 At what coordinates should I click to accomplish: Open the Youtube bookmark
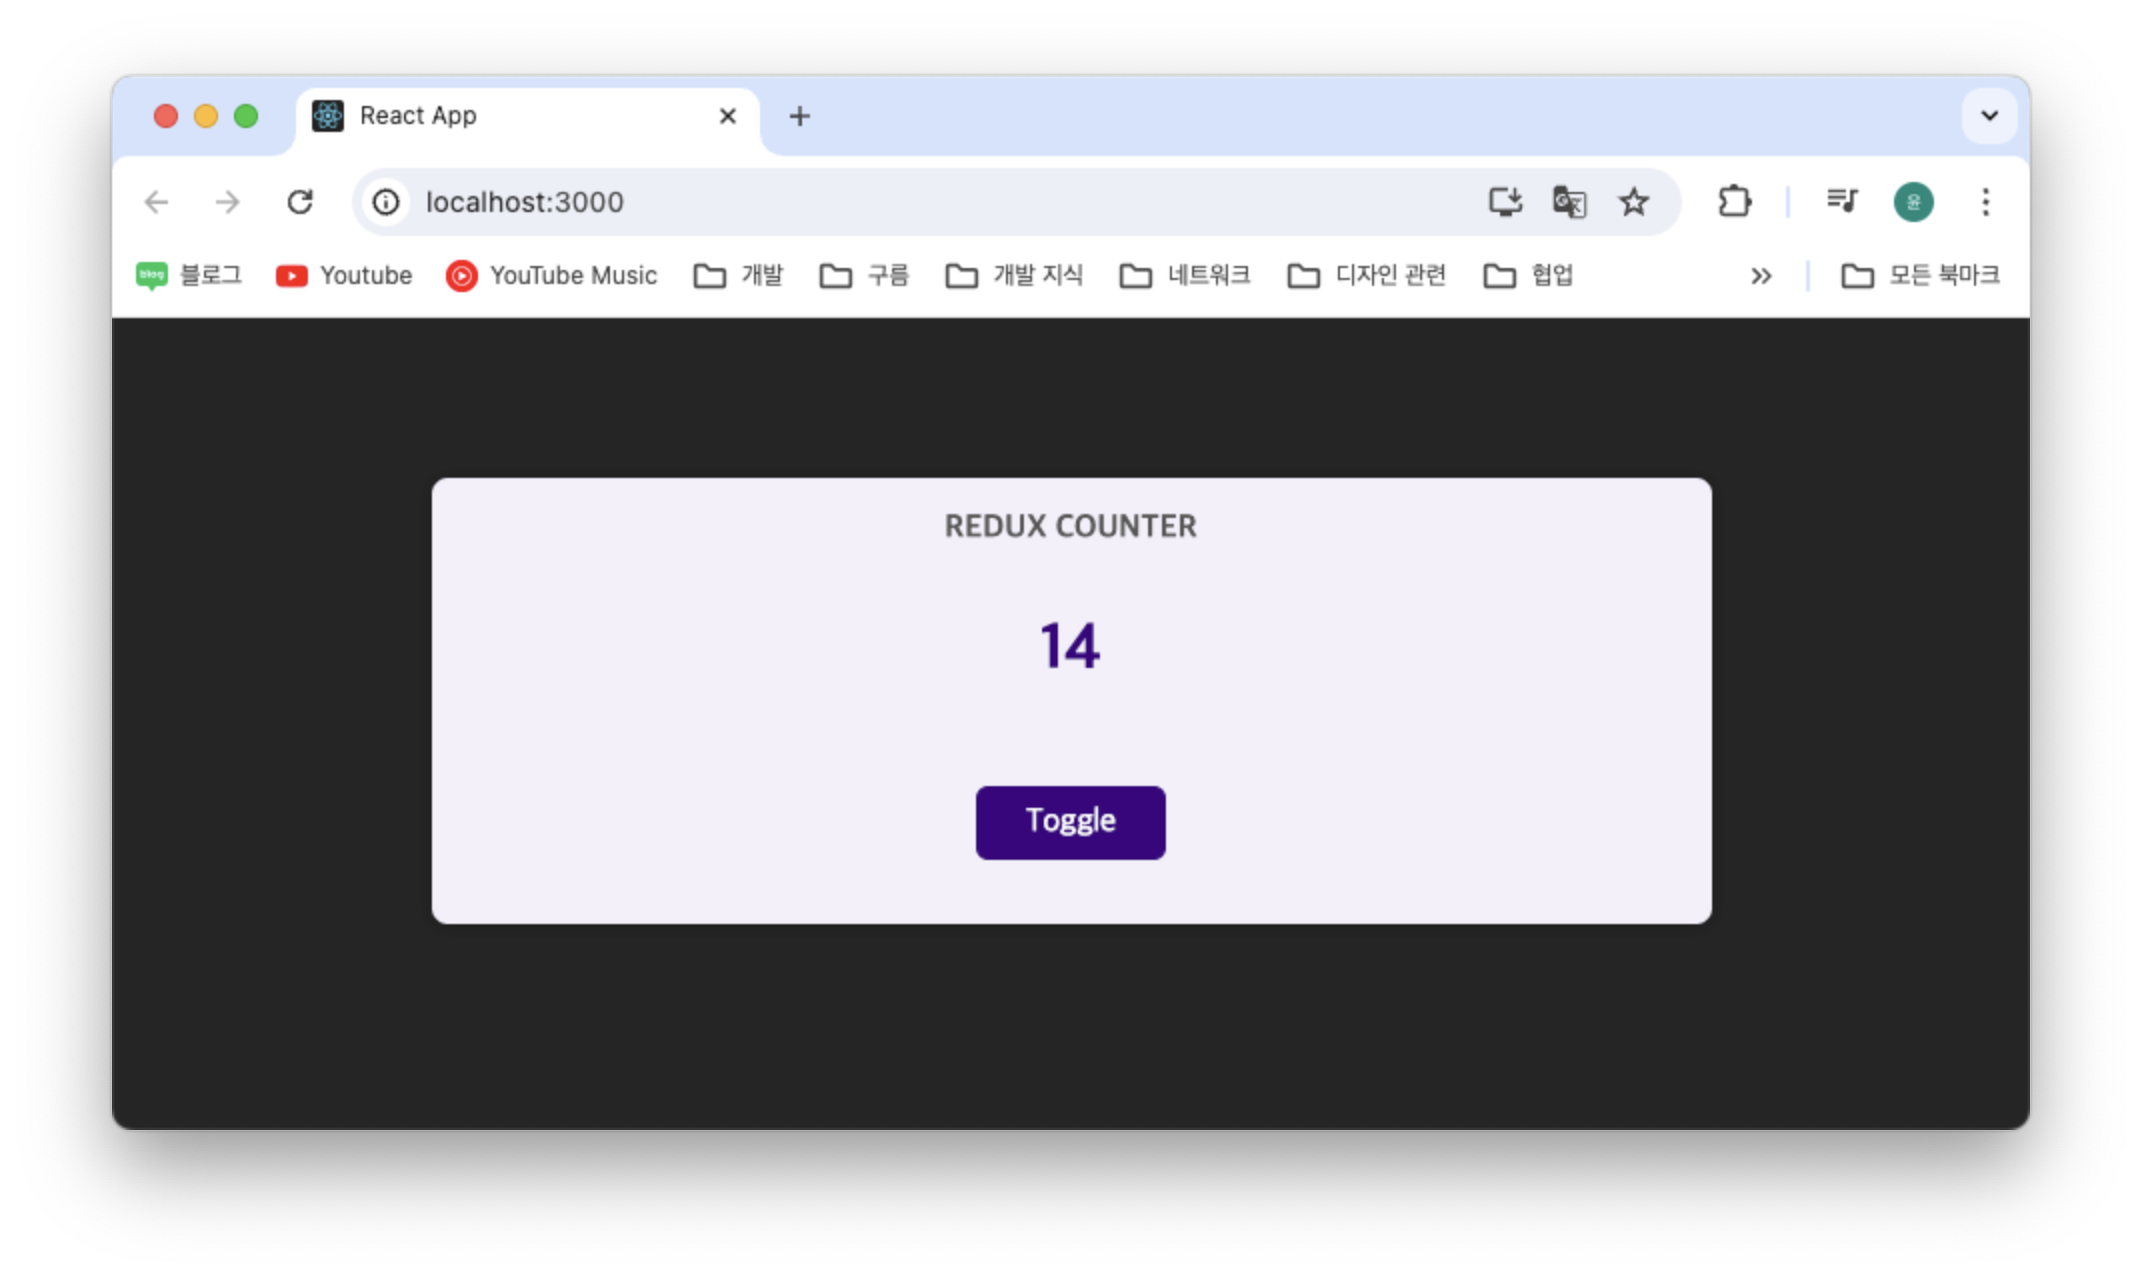click(x=344, y=276)
